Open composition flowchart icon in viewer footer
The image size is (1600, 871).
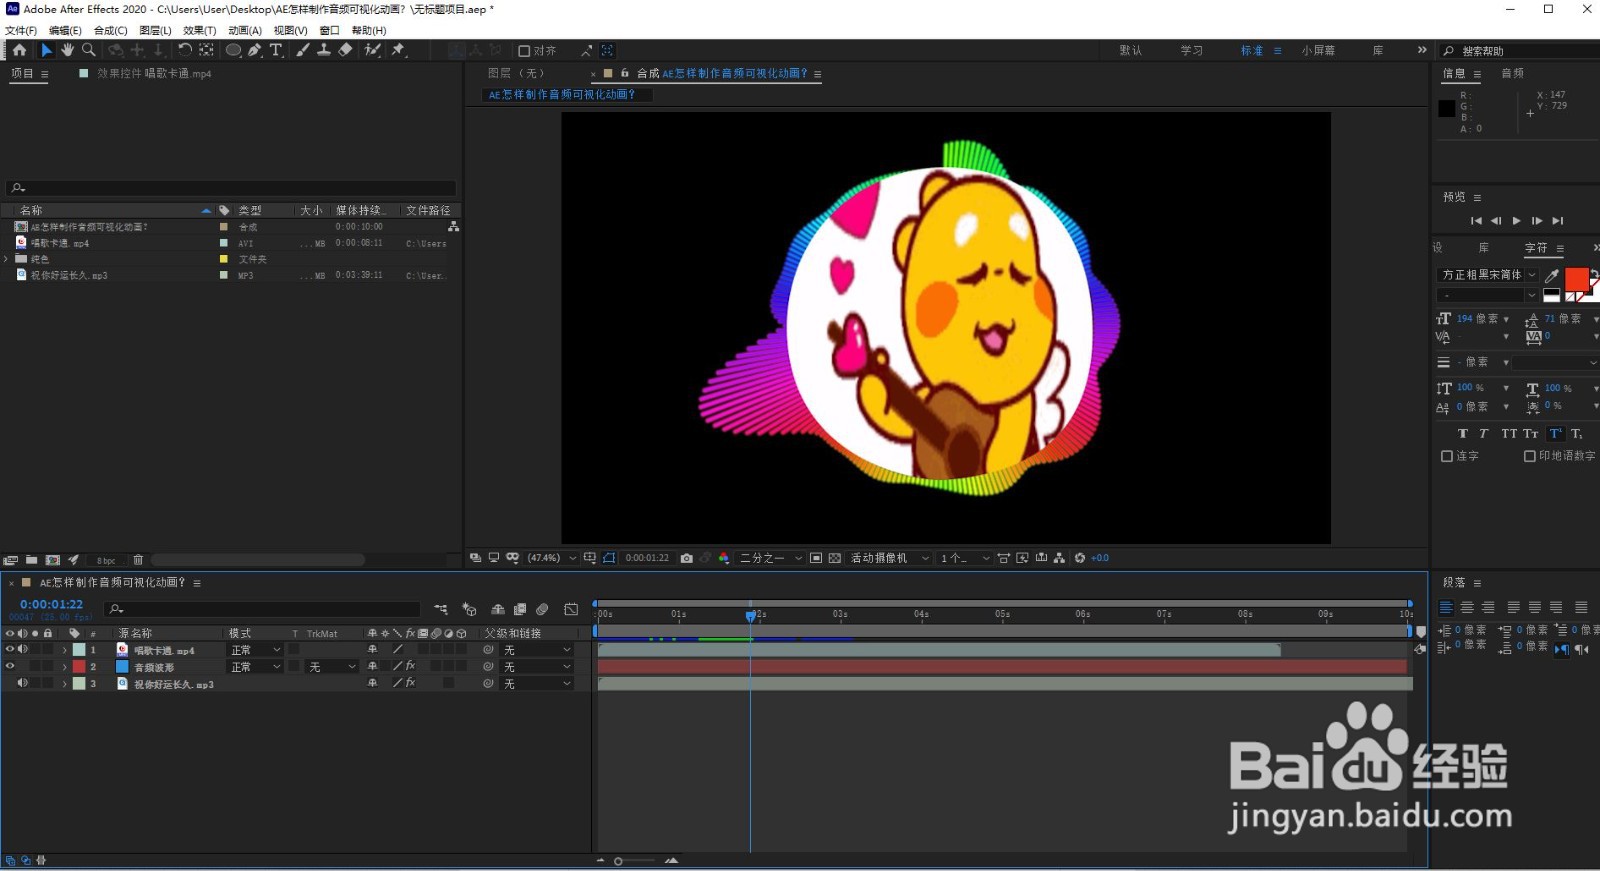[x=1060, y=558]
